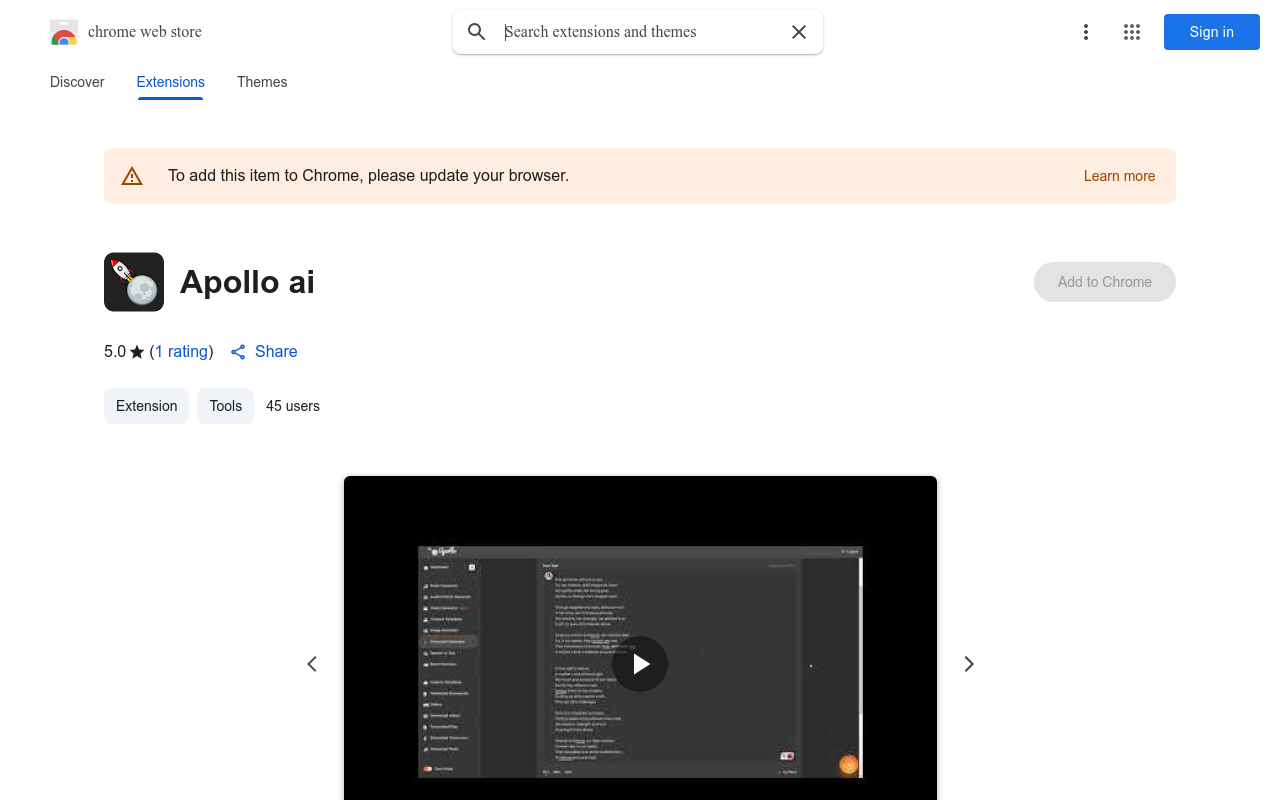
Task: Click the Share button
Action: [264, 352]
